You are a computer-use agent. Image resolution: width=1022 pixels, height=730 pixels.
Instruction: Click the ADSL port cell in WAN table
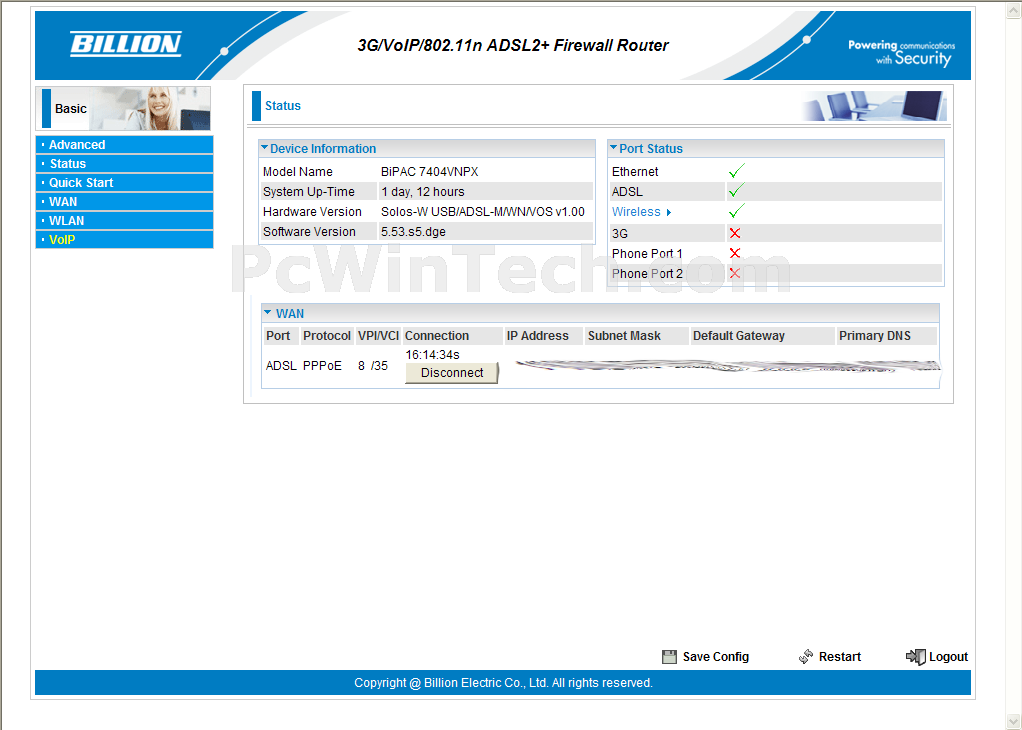click(281, 366)
